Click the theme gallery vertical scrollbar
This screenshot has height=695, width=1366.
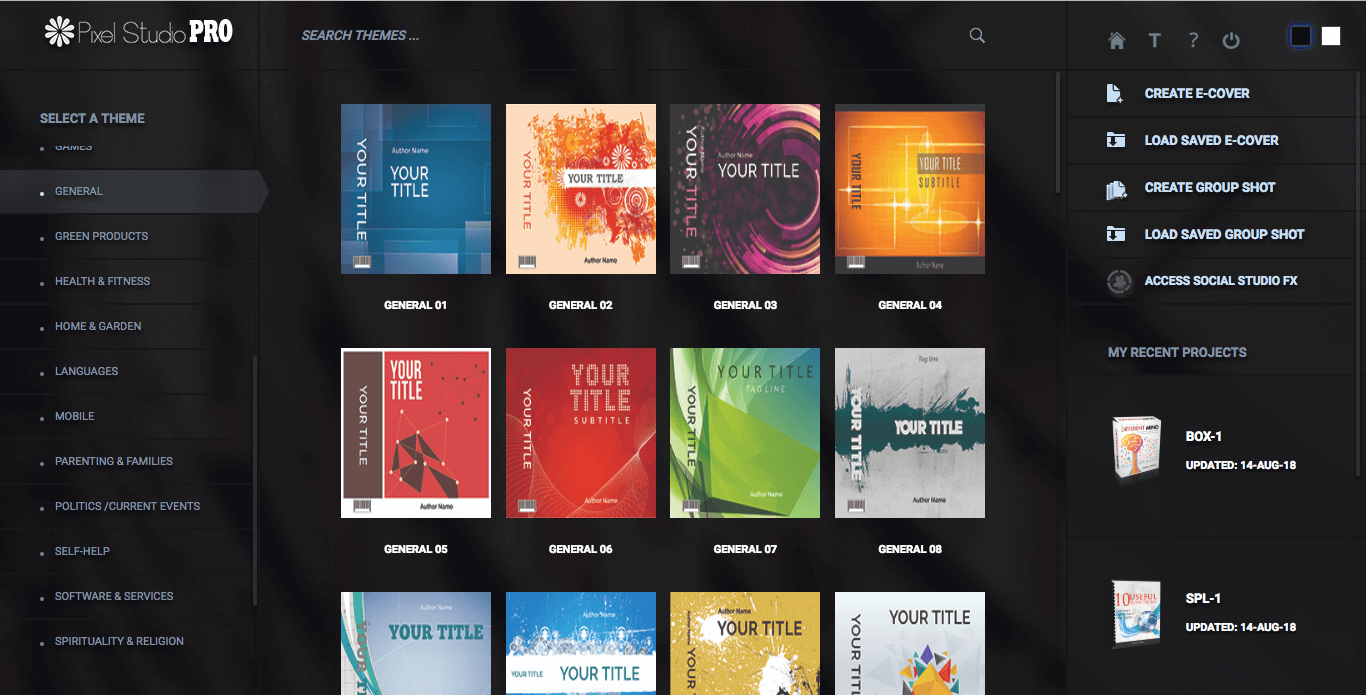1058,132
